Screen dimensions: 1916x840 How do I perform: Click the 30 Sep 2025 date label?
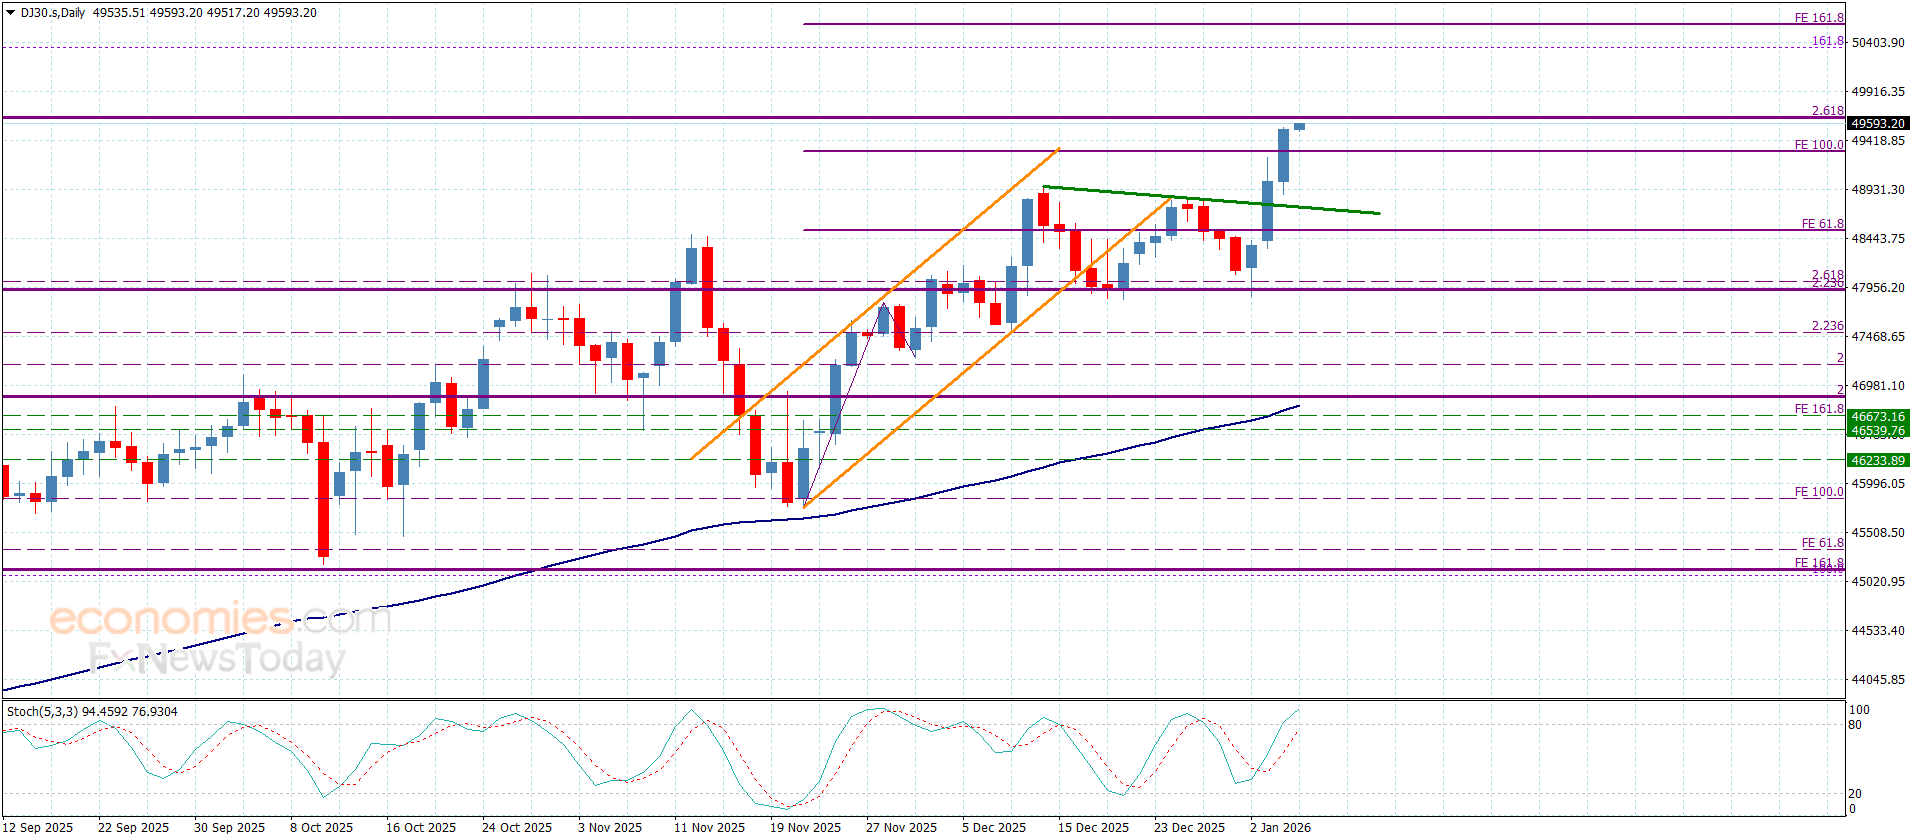click(x=229, y=827)
